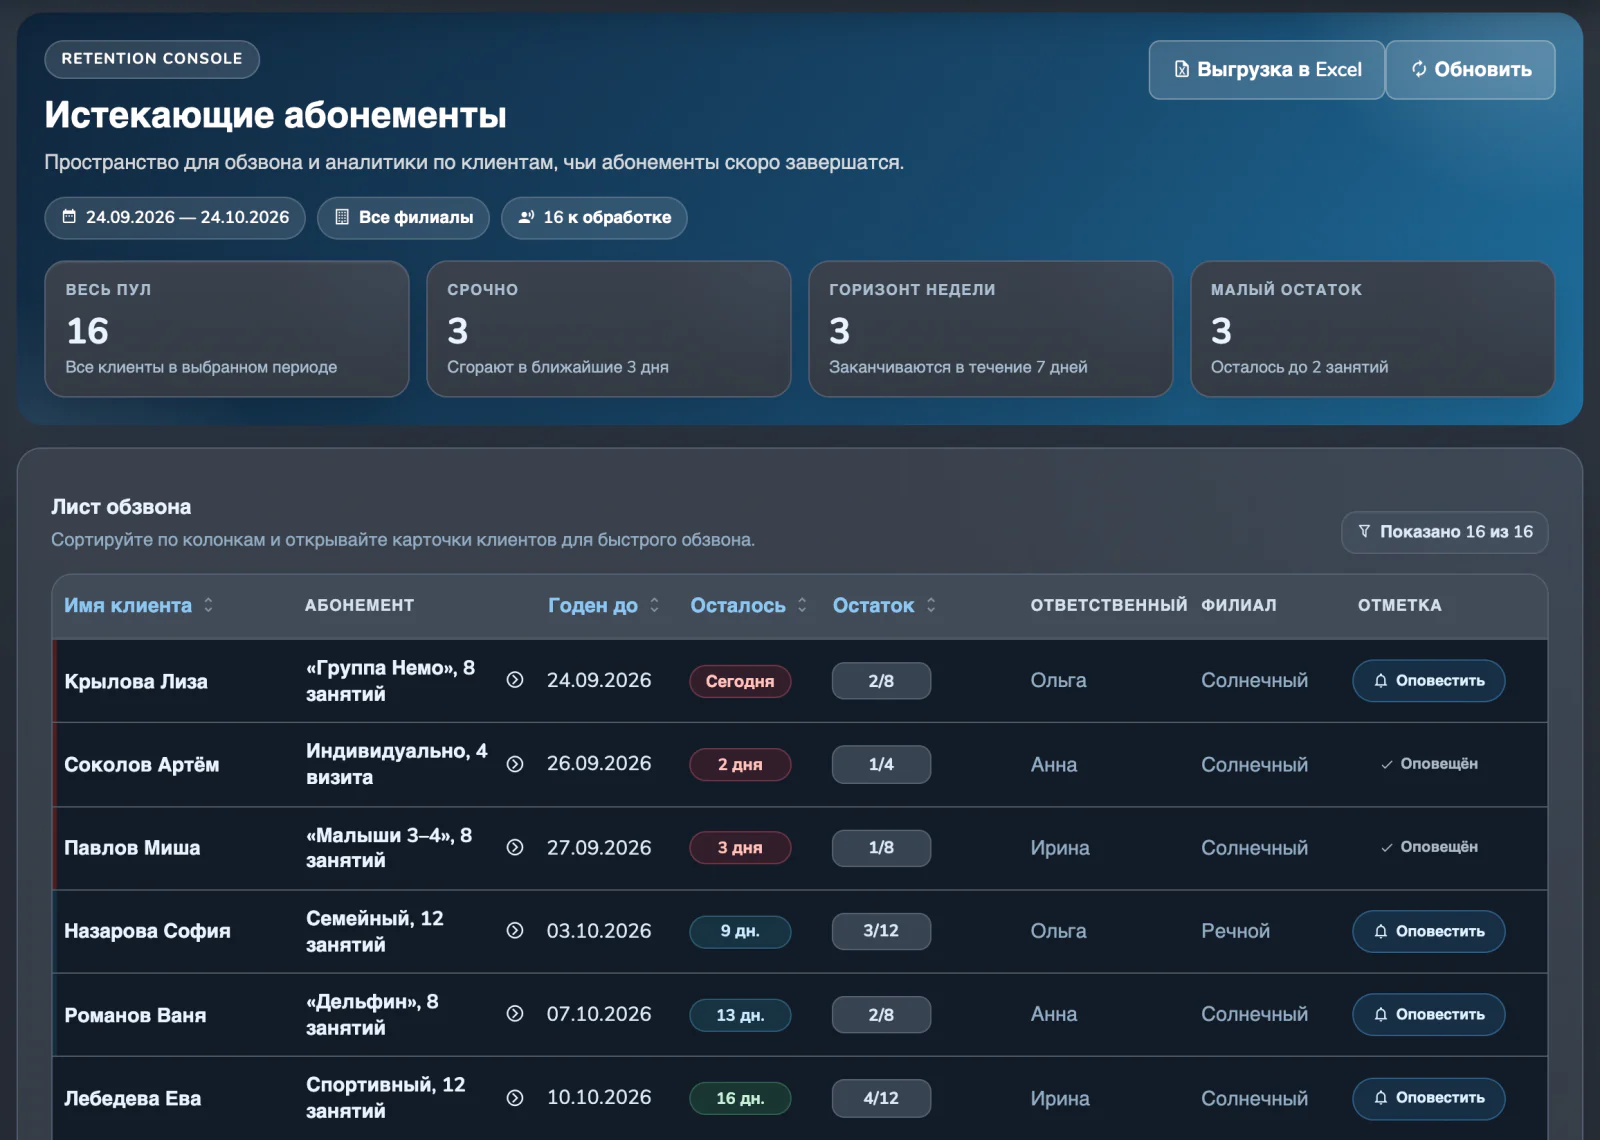Click the refresh icon in Обновить button
This screenshot has width=1600, height=1140.
click(x=1419, y=69)
